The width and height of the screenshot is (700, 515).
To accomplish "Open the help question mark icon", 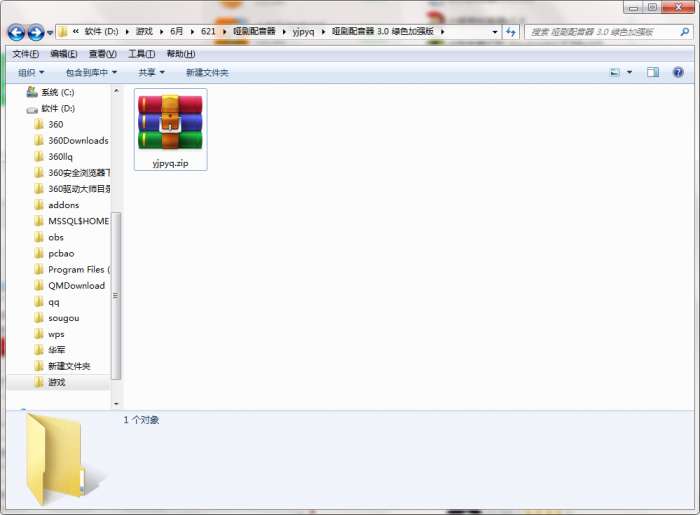I will pos(678,72).
